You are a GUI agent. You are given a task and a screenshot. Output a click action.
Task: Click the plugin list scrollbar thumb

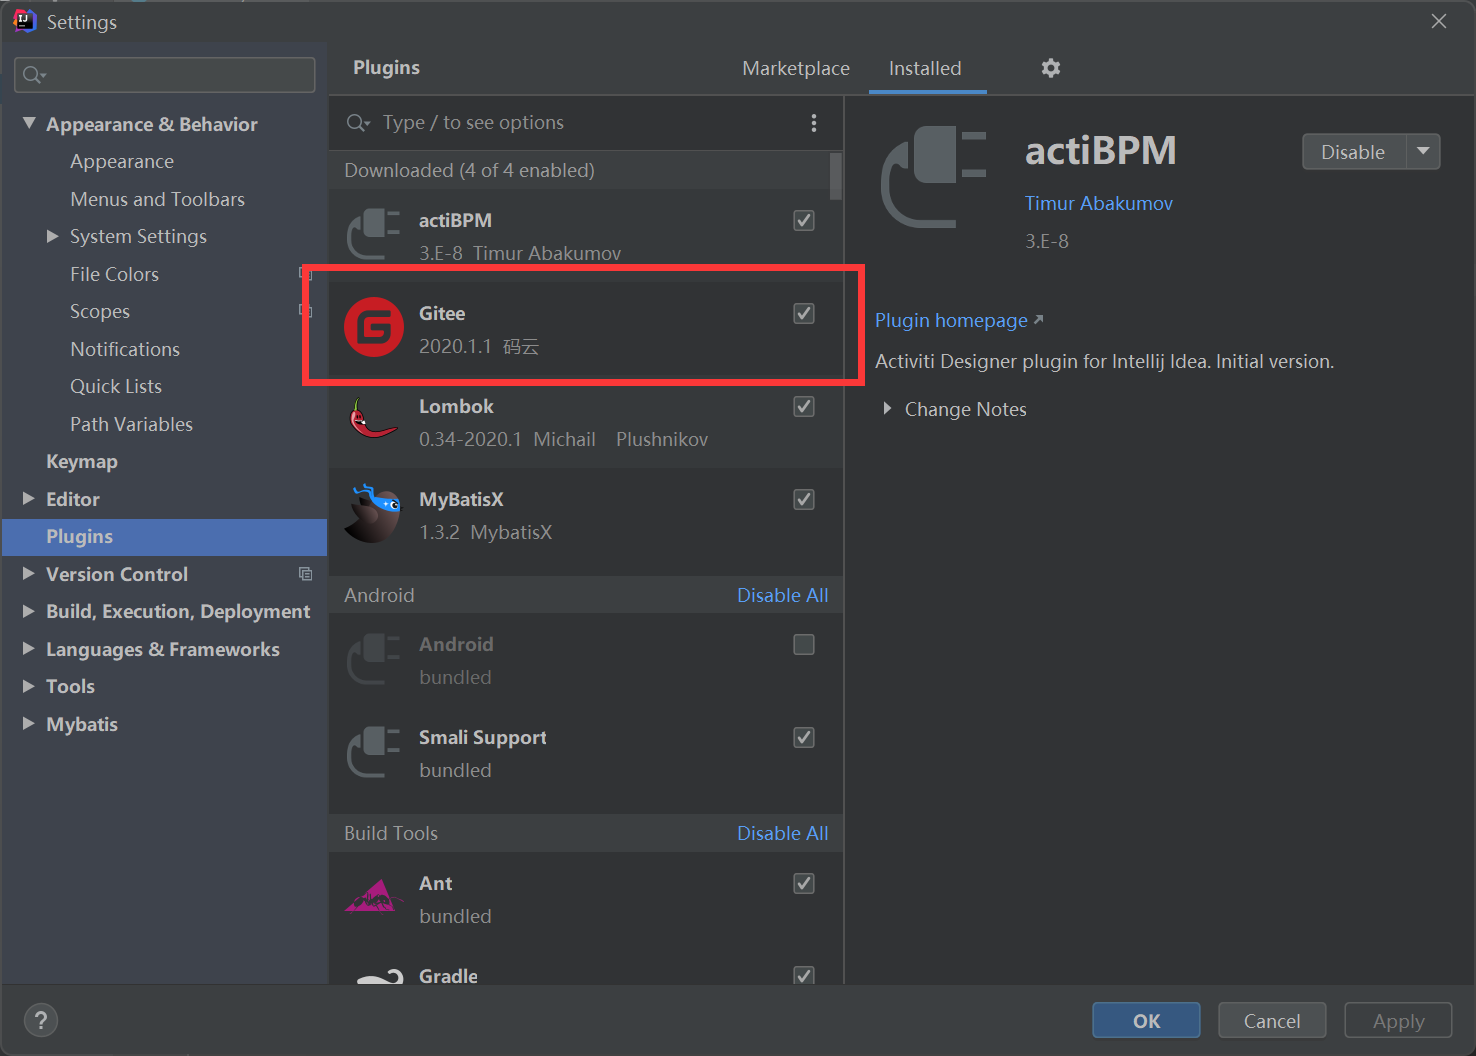tap(836, 176)
